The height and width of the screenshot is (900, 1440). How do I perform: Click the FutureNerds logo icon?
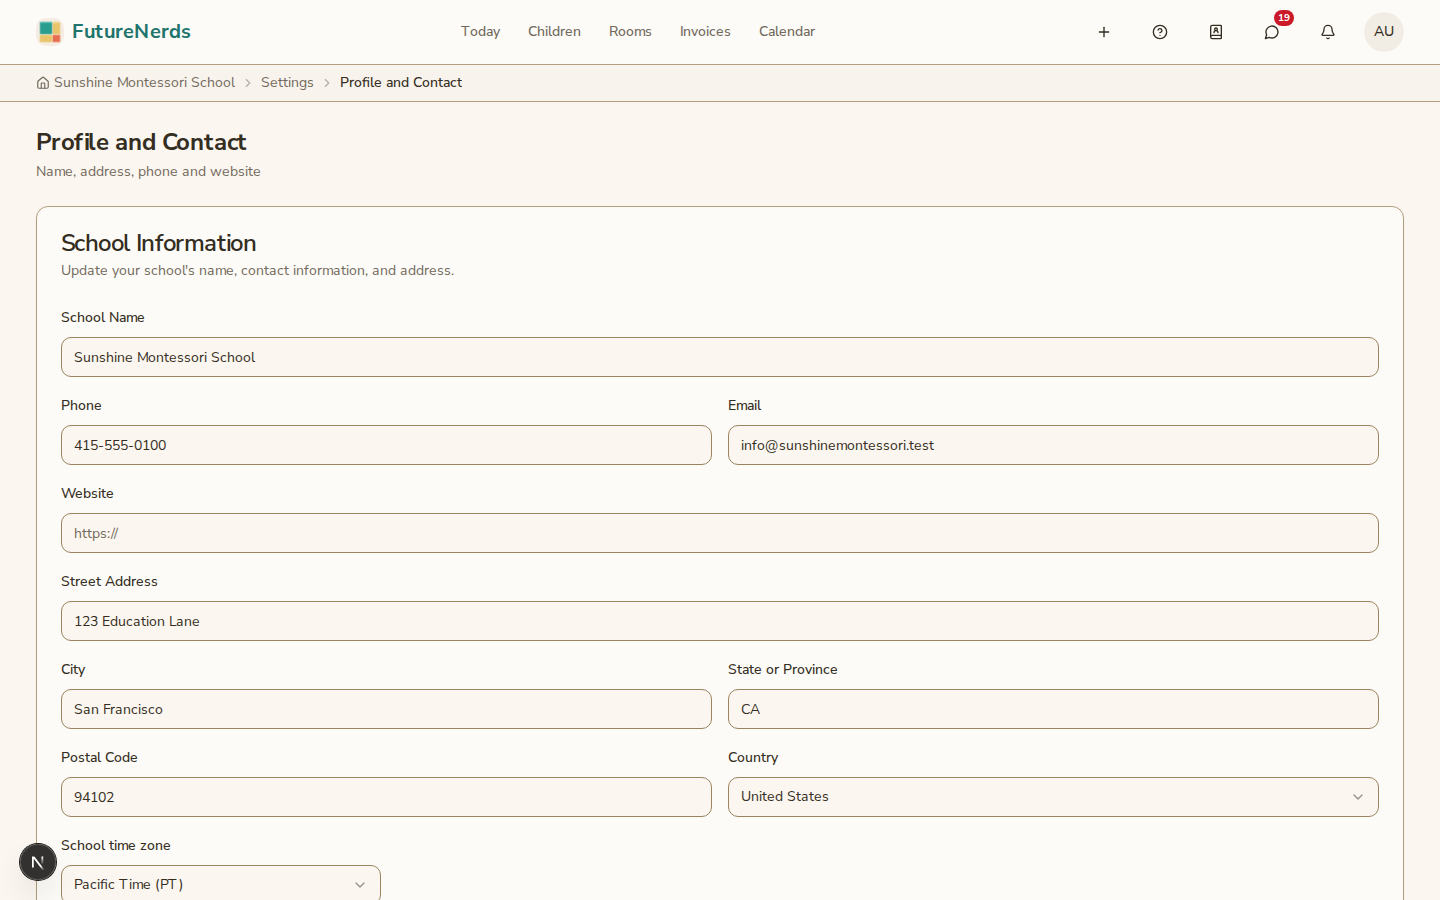50,32
